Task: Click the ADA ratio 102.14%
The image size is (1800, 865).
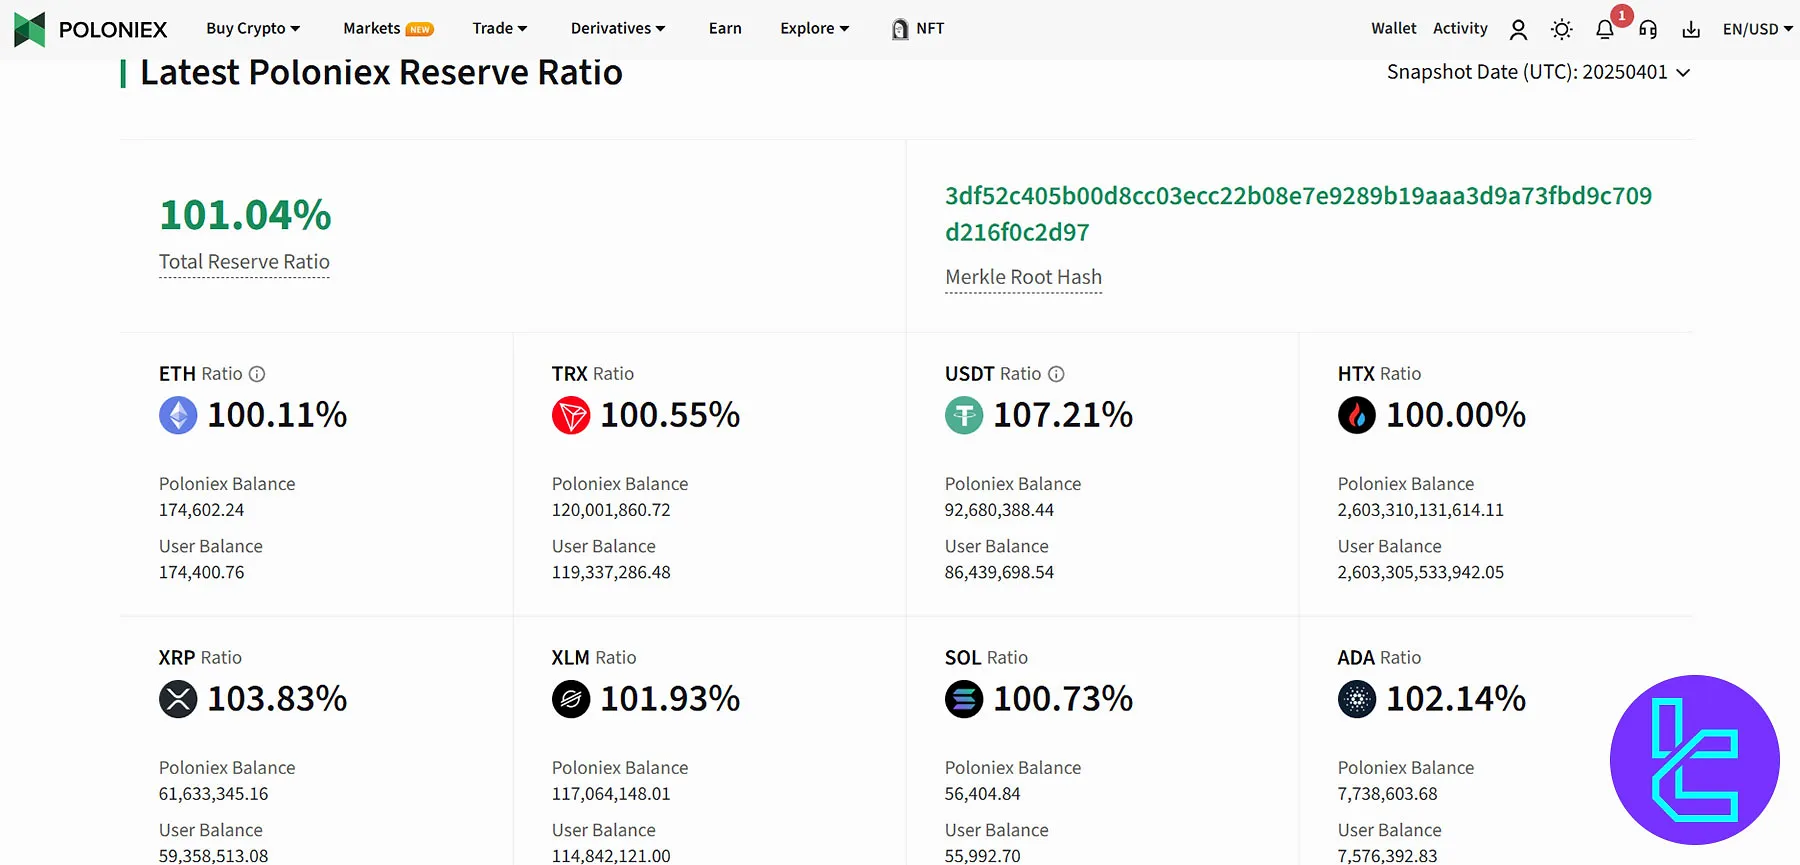Action: click(x=1456, y=699)
